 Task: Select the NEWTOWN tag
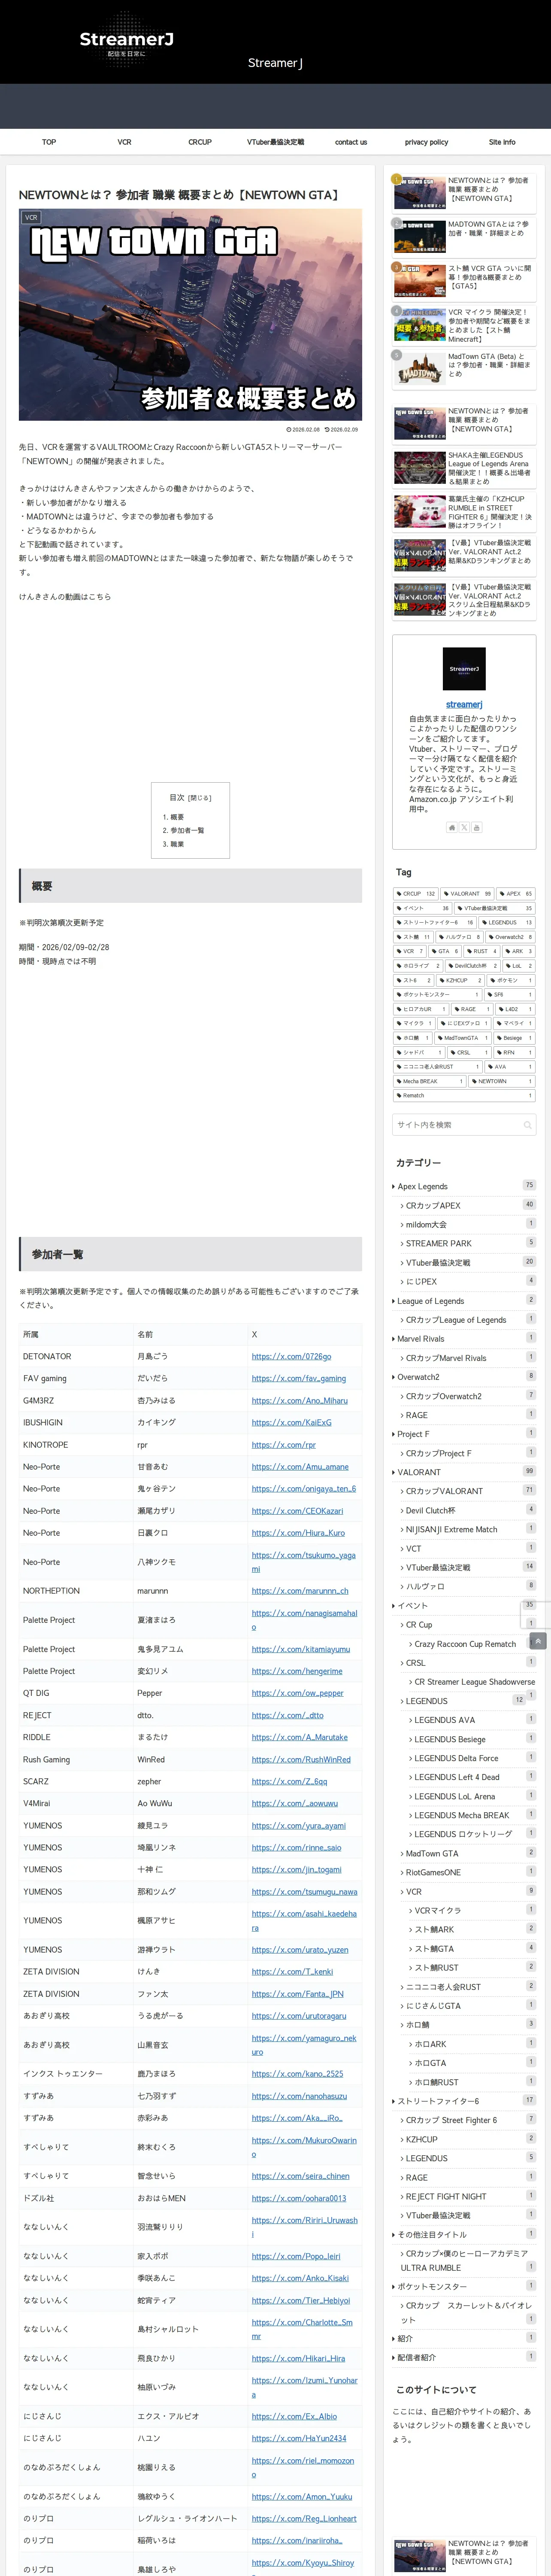[502, 1081]
